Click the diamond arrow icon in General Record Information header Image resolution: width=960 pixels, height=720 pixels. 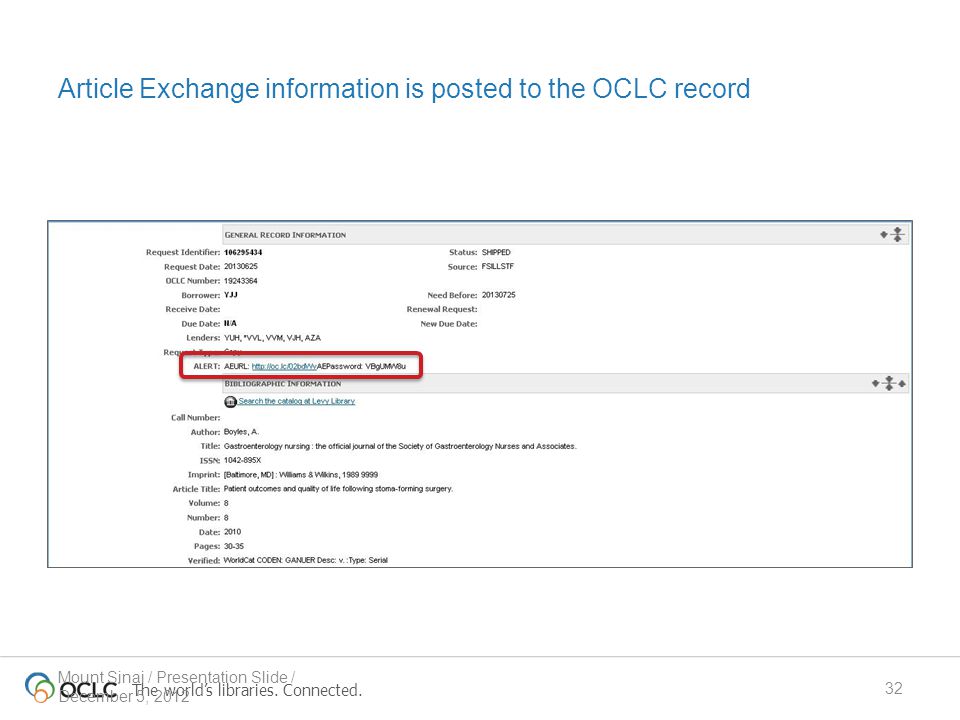[883, 234]
